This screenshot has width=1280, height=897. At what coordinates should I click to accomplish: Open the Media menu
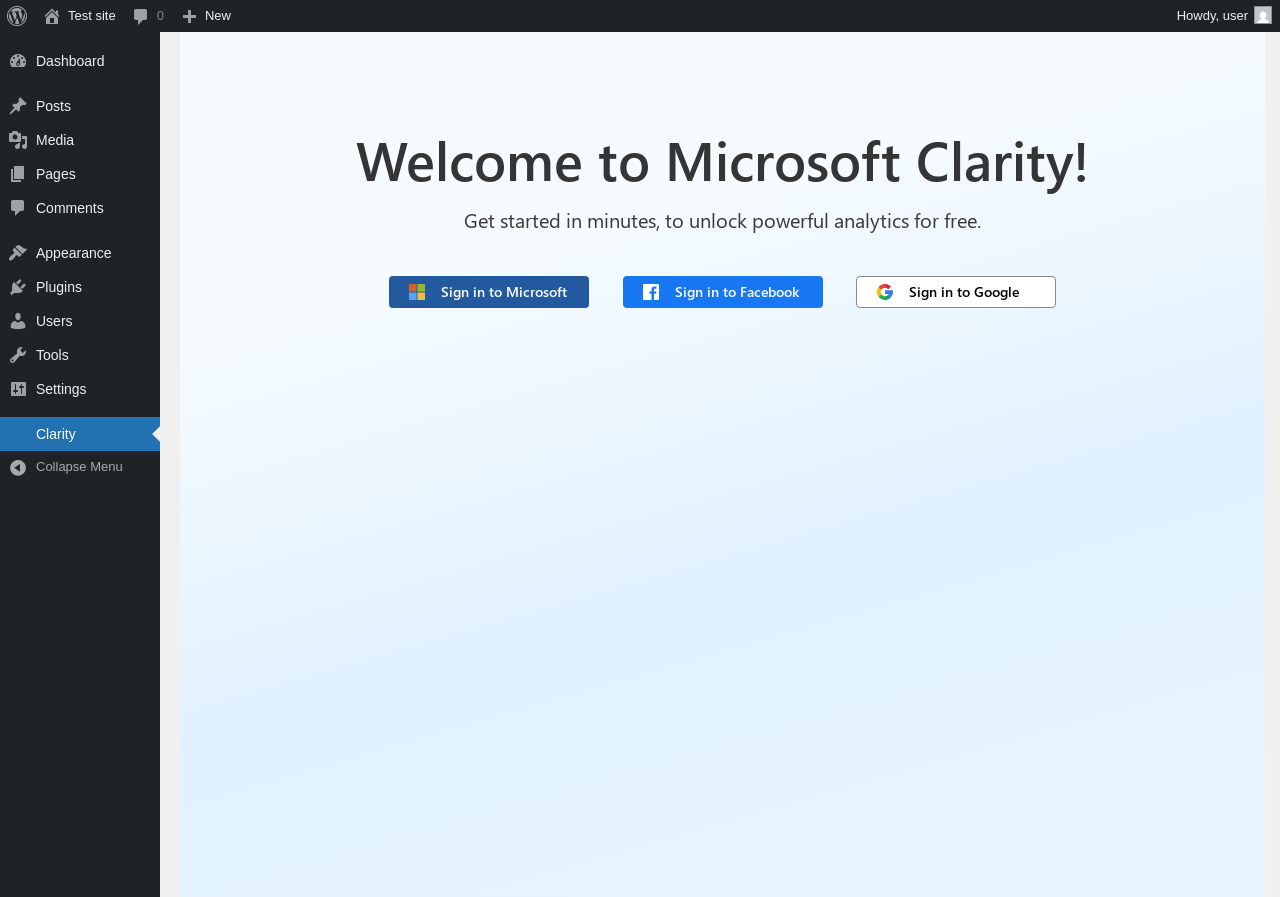(x=80, y=140)
